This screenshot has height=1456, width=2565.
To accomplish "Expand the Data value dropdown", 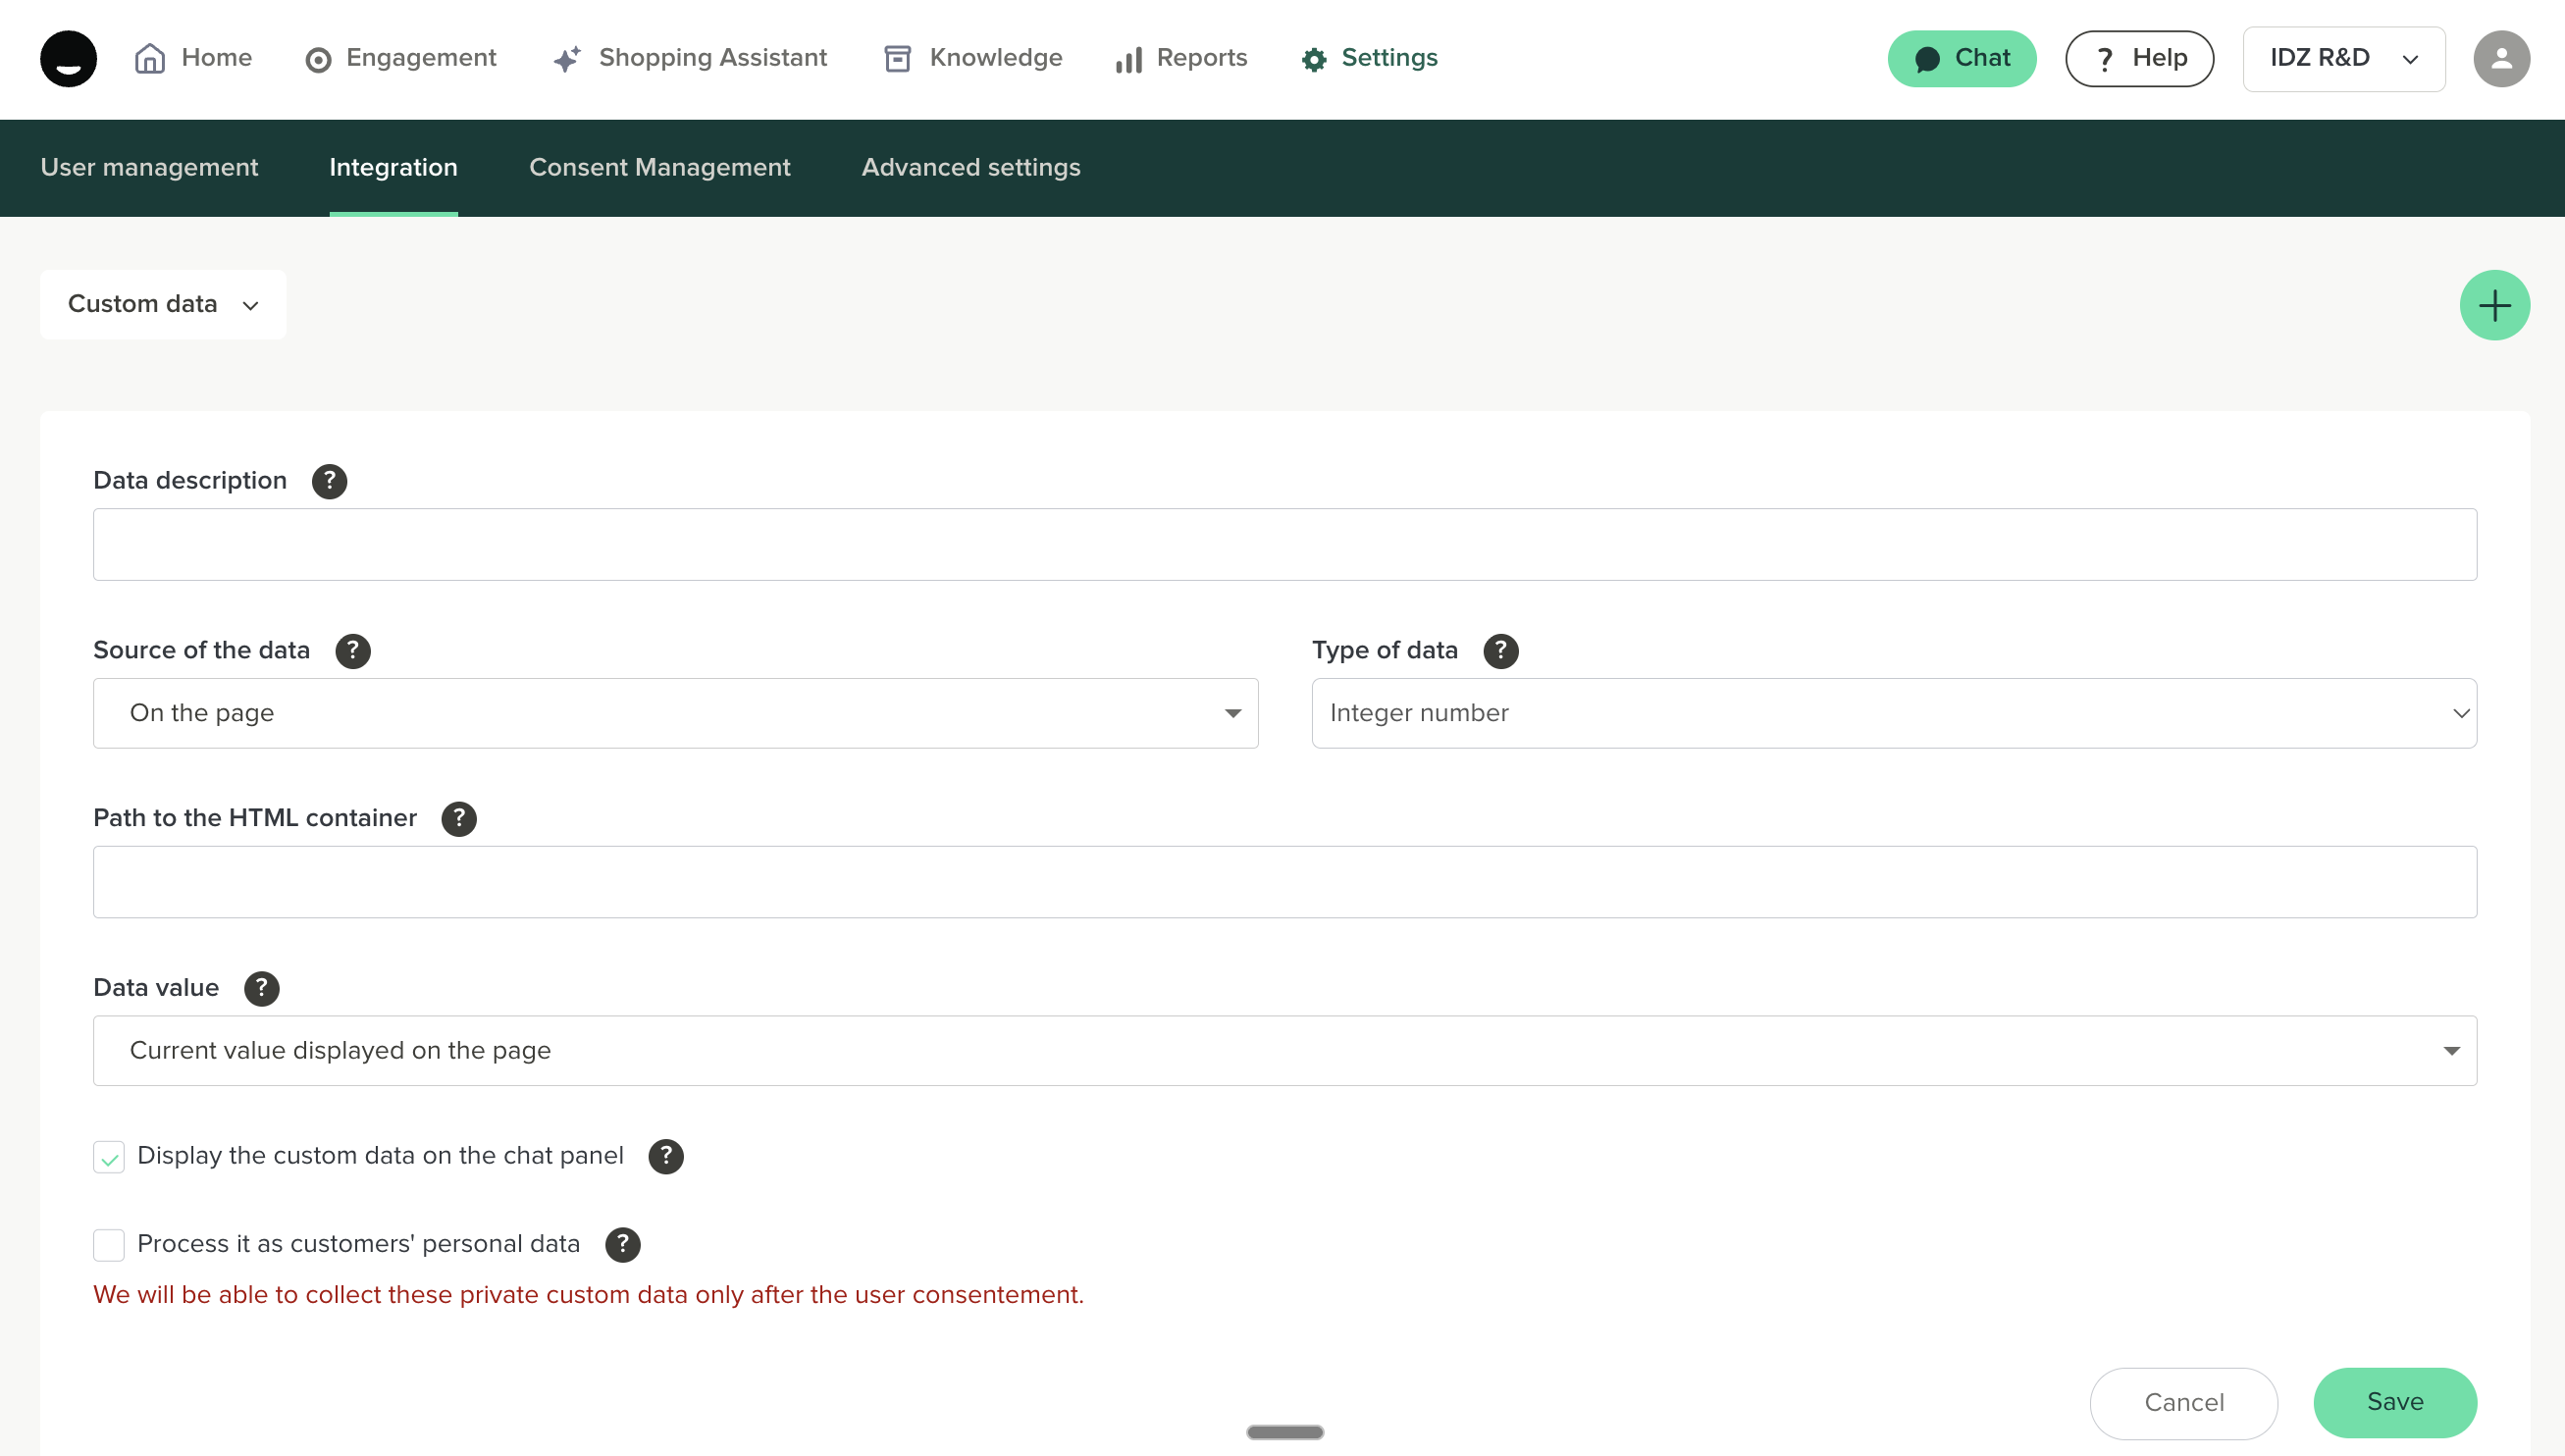I will [x=1284, y=1051].
